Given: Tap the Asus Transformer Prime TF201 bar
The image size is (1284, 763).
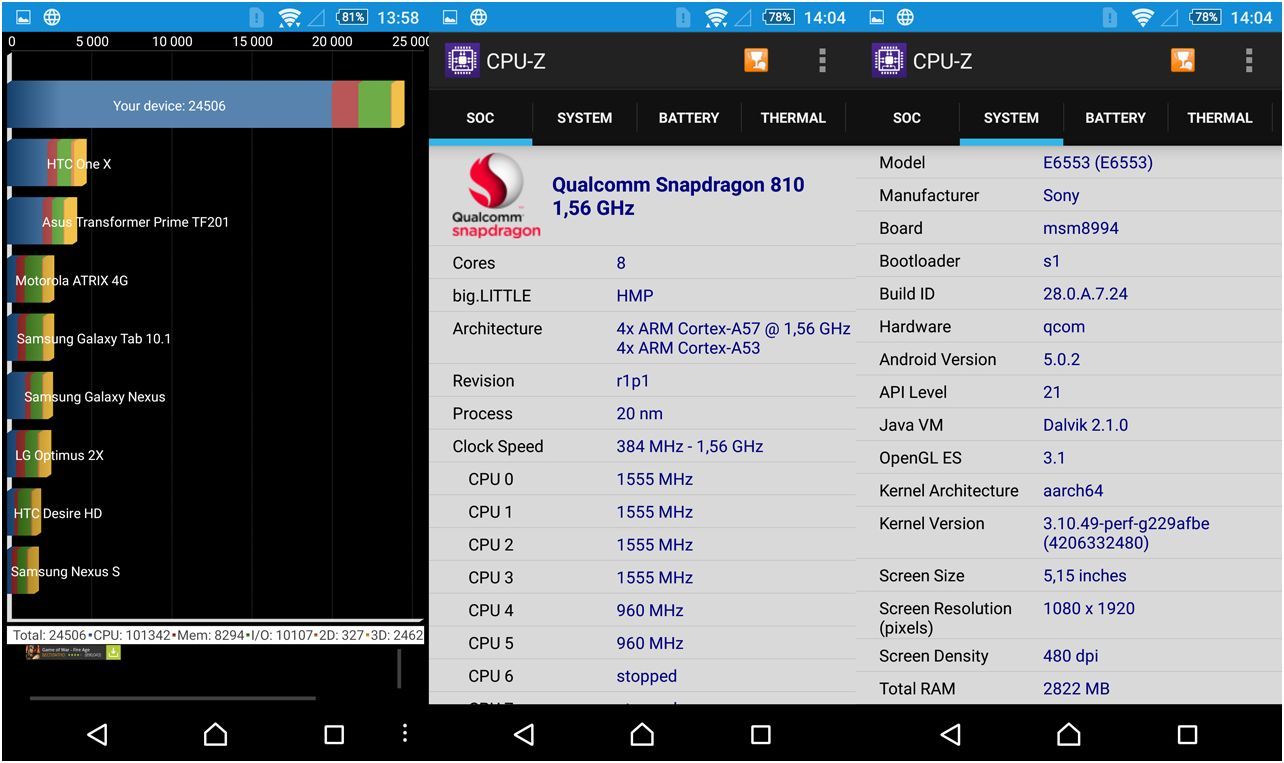Looking at the screenshot, I should (42, 221).
